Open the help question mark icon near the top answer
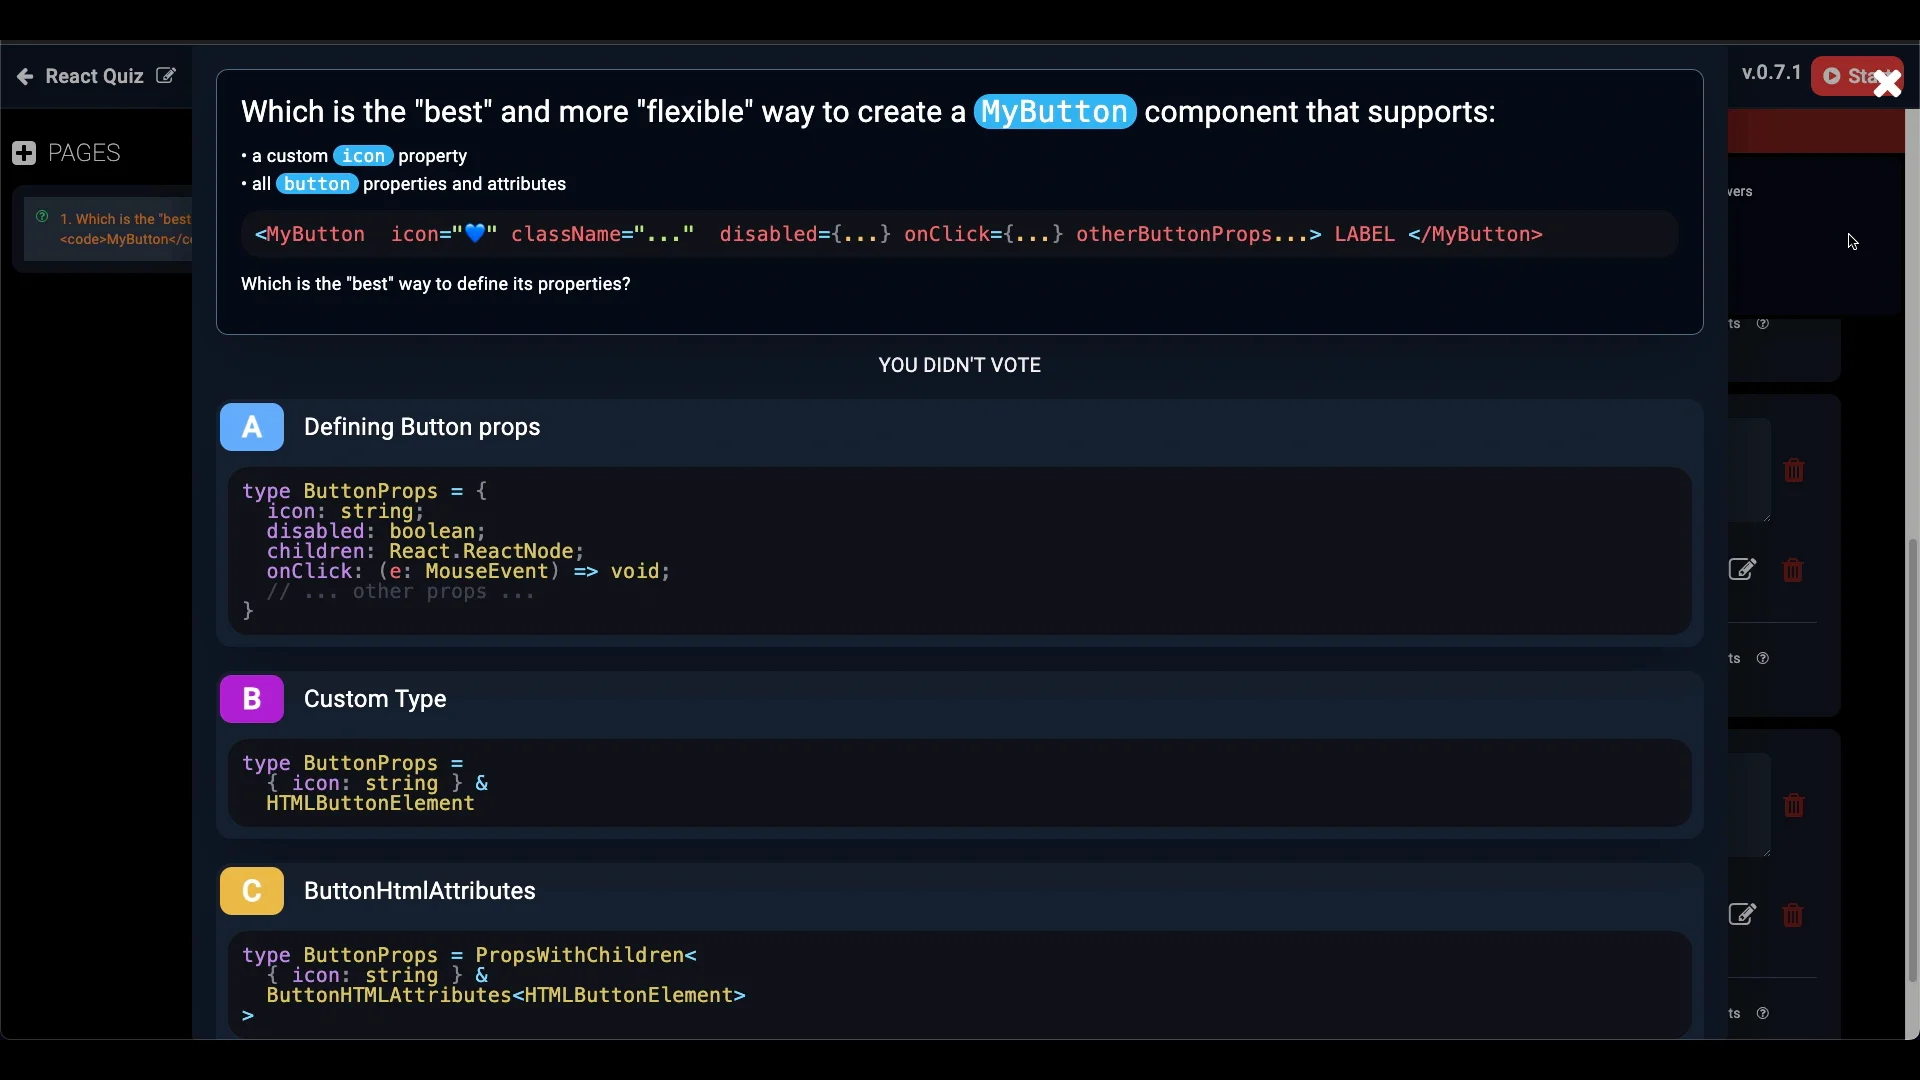1920x1080 pixels. click(1762, 324)
